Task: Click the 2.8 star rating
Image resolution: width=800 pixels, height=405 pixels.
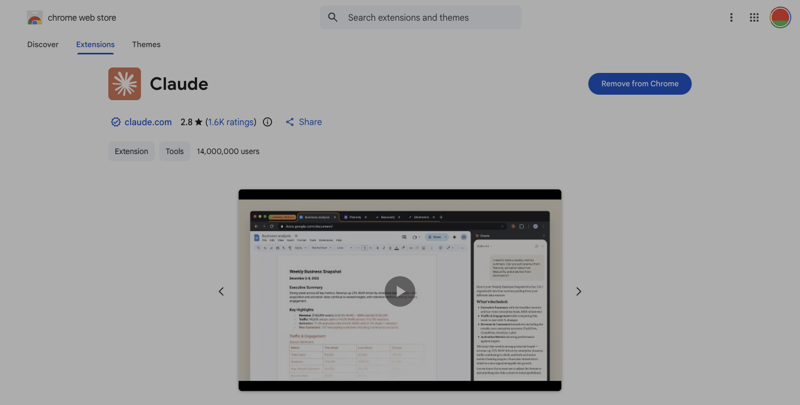Action: (x=191, y=122)
